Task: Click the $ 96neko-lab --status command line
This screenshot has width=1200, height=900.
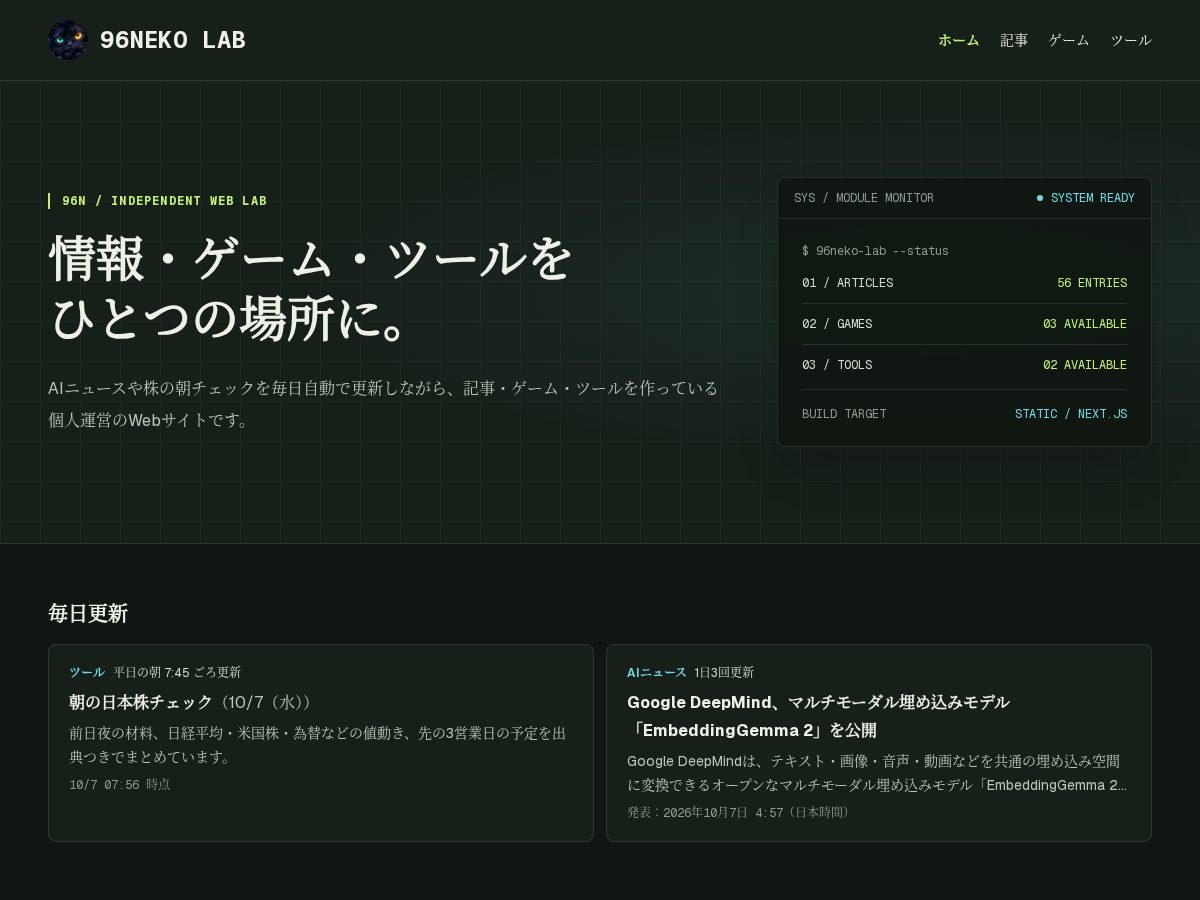Action: tap(875, 251)
